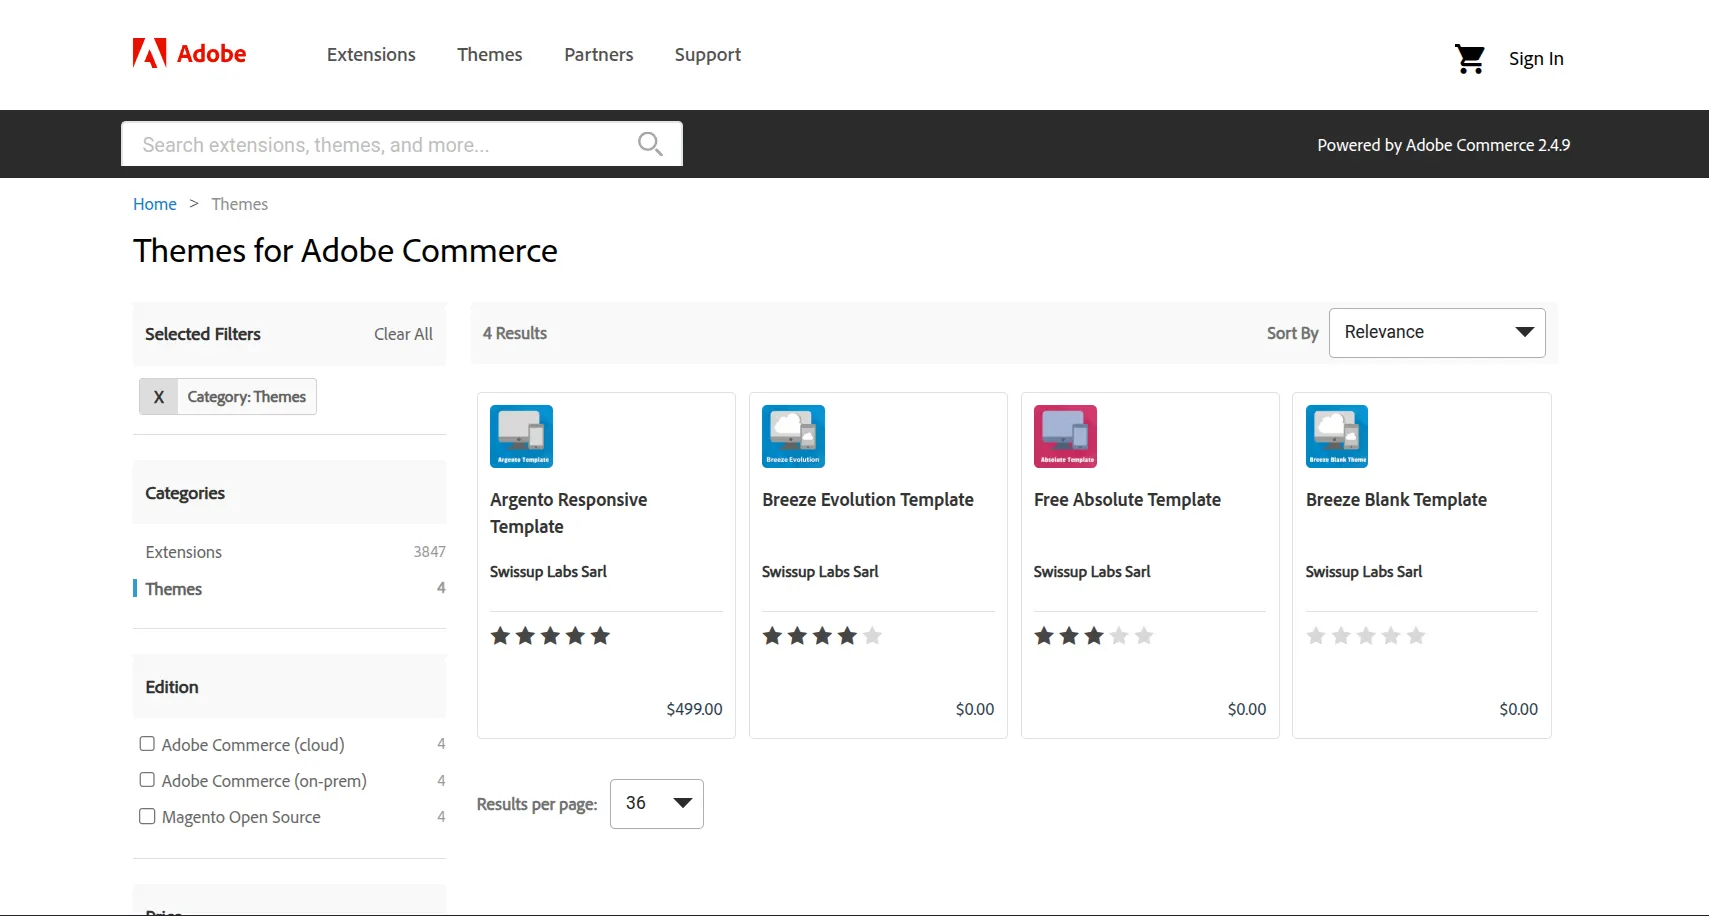Click Breeze Evolution Template star rating

[x=822, y=636]
